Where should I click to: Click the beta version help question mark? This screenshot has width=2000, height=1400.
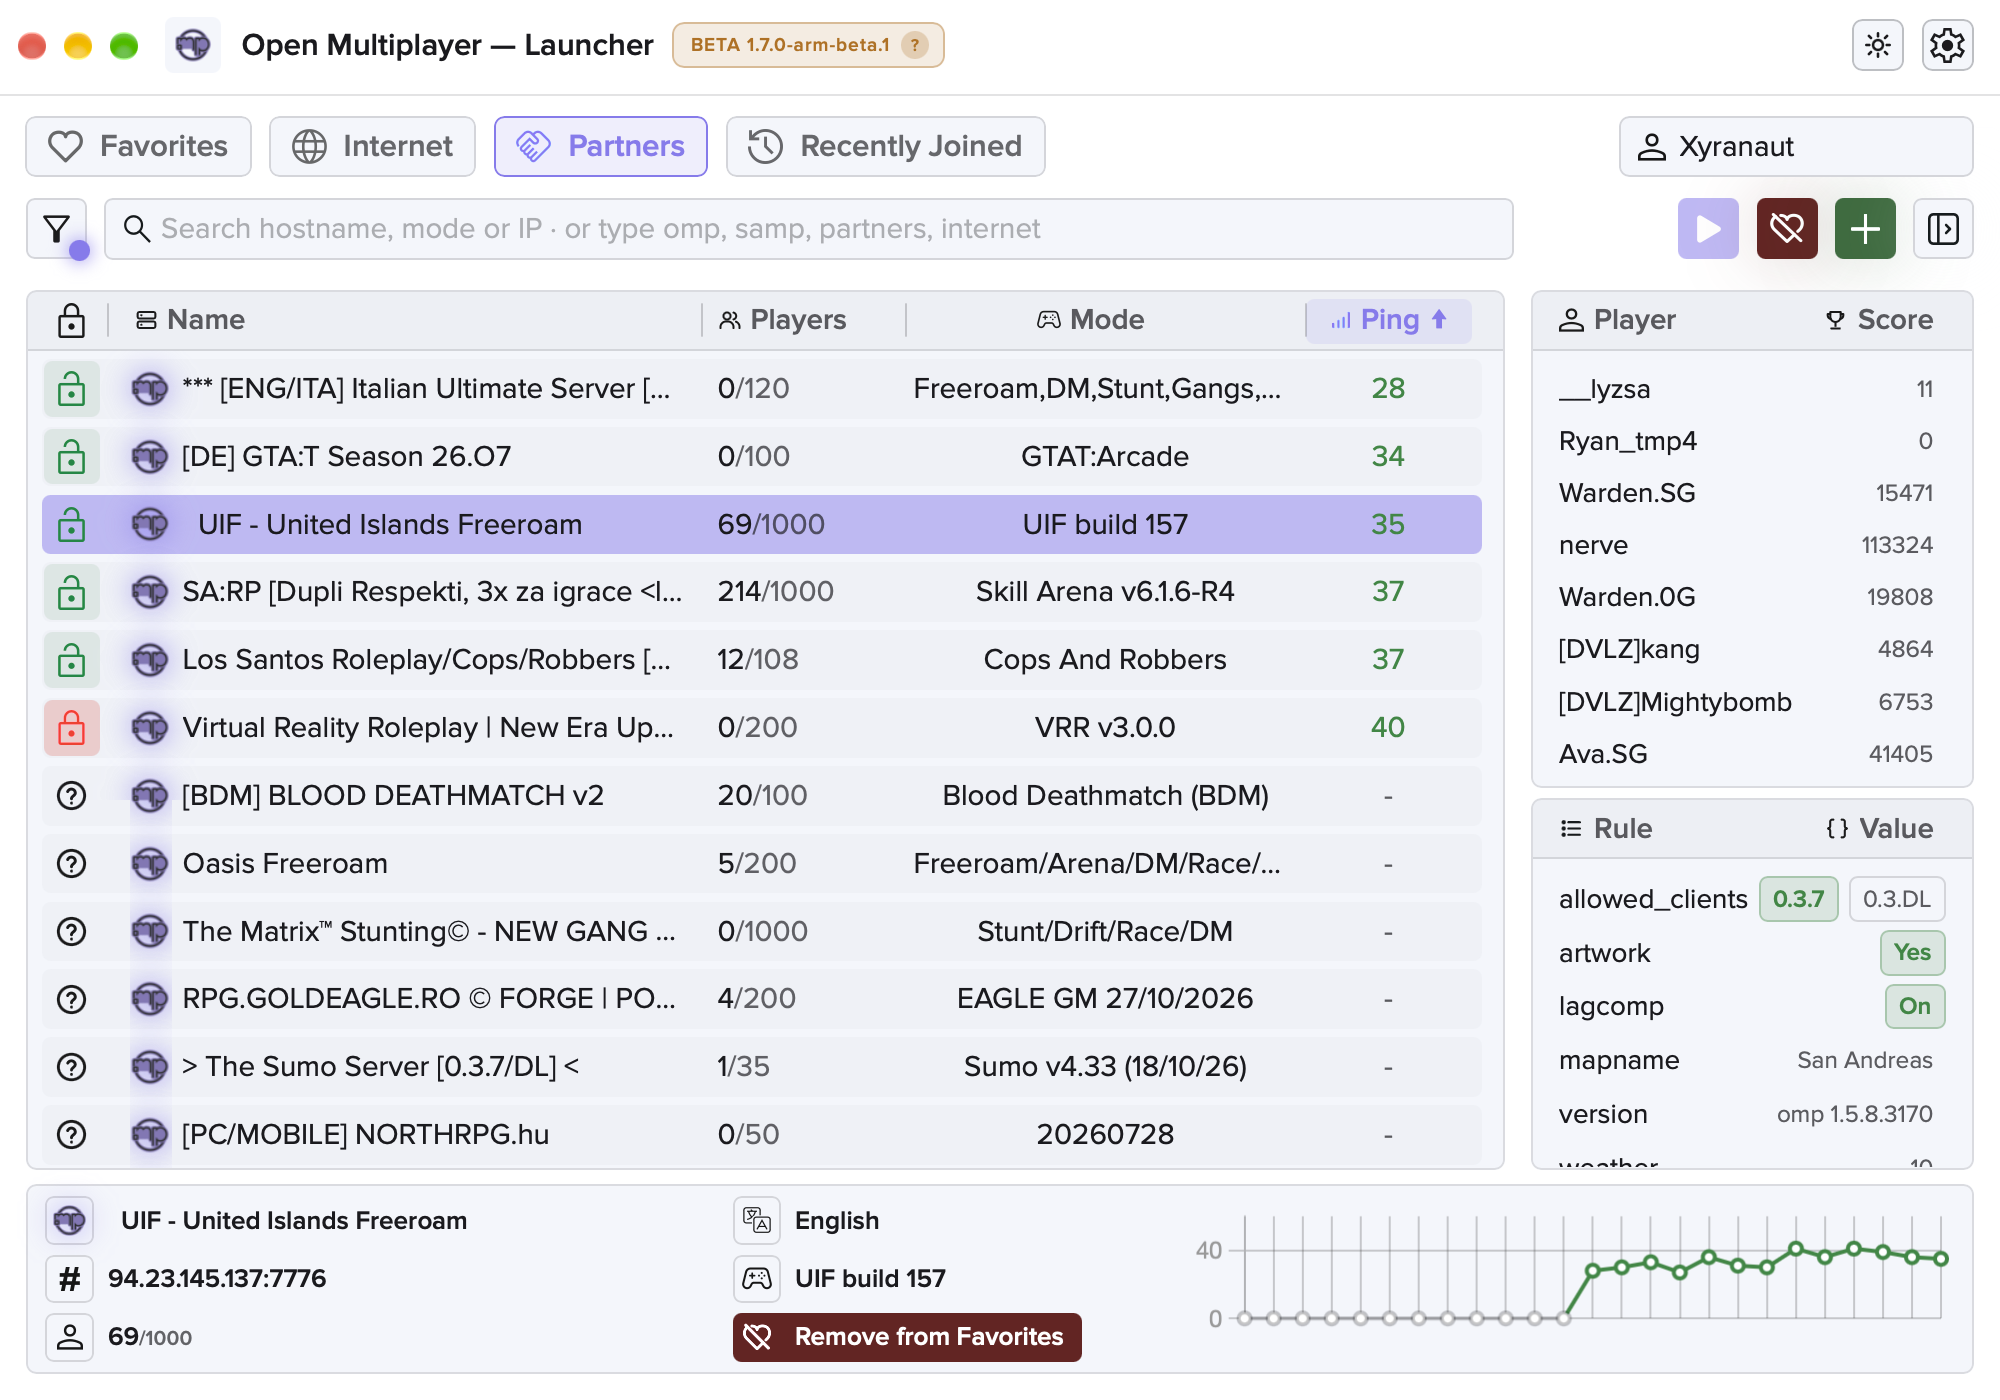914,45
